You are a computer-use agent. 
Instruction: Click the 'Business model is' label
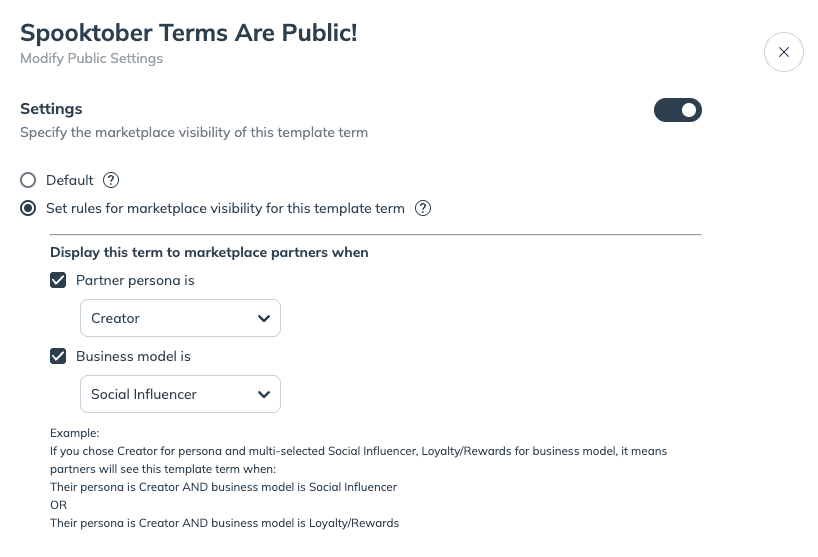(x=133, y=356)
